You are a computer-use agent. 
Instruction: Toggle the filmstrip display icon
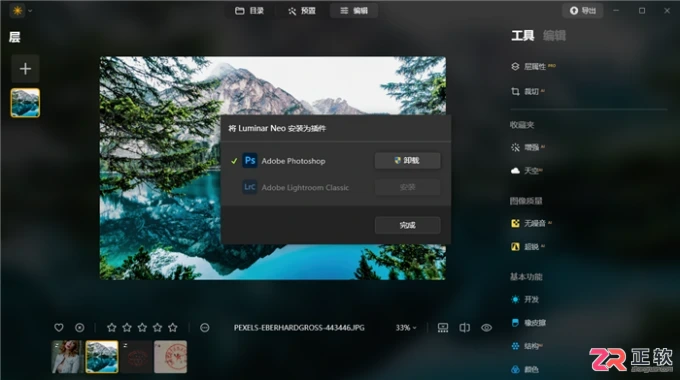(x=443, y=328)
